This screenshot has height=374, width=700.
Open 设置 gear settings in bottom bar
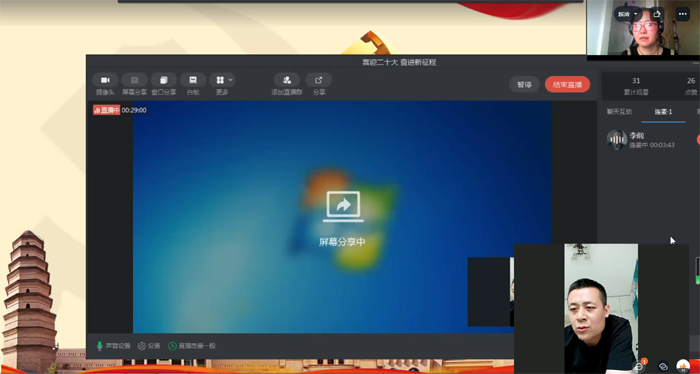[149, 346]
